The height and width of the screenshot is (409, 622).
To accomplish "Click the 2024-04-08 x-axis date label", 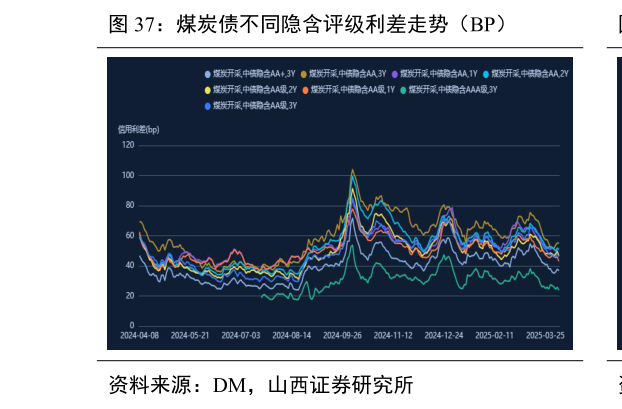I will pyautogui.click(x=139, y=336).
